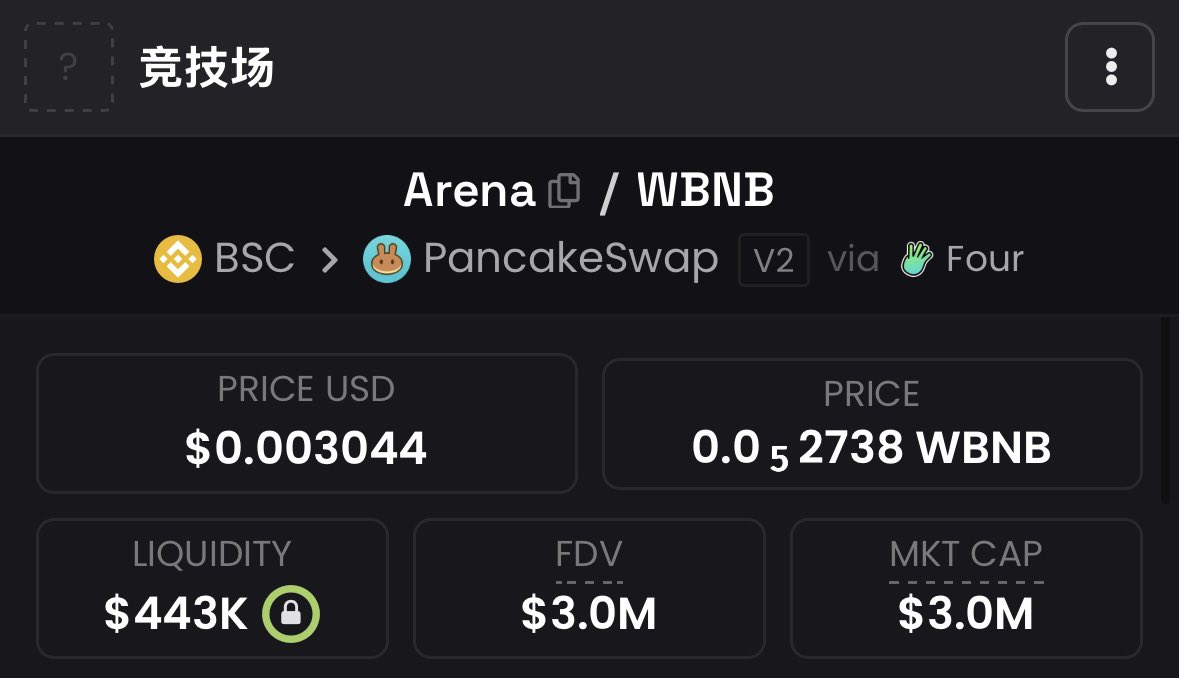This screenshot has width=1179, height=678.
Task: Click the WBNB price box
Action: tap(871, 423)
